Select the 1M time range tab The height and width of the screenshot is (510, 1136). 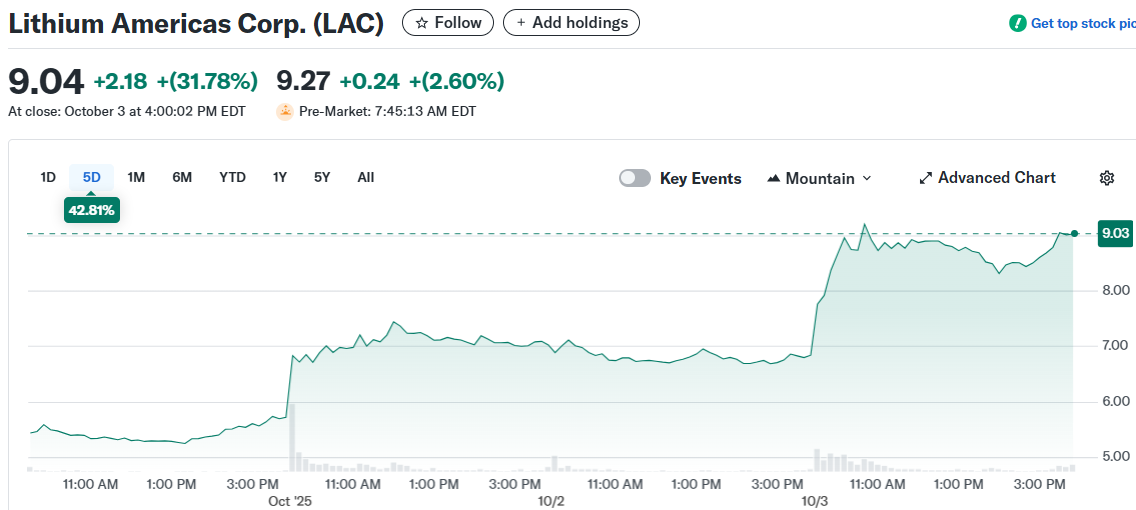point(137,177)
